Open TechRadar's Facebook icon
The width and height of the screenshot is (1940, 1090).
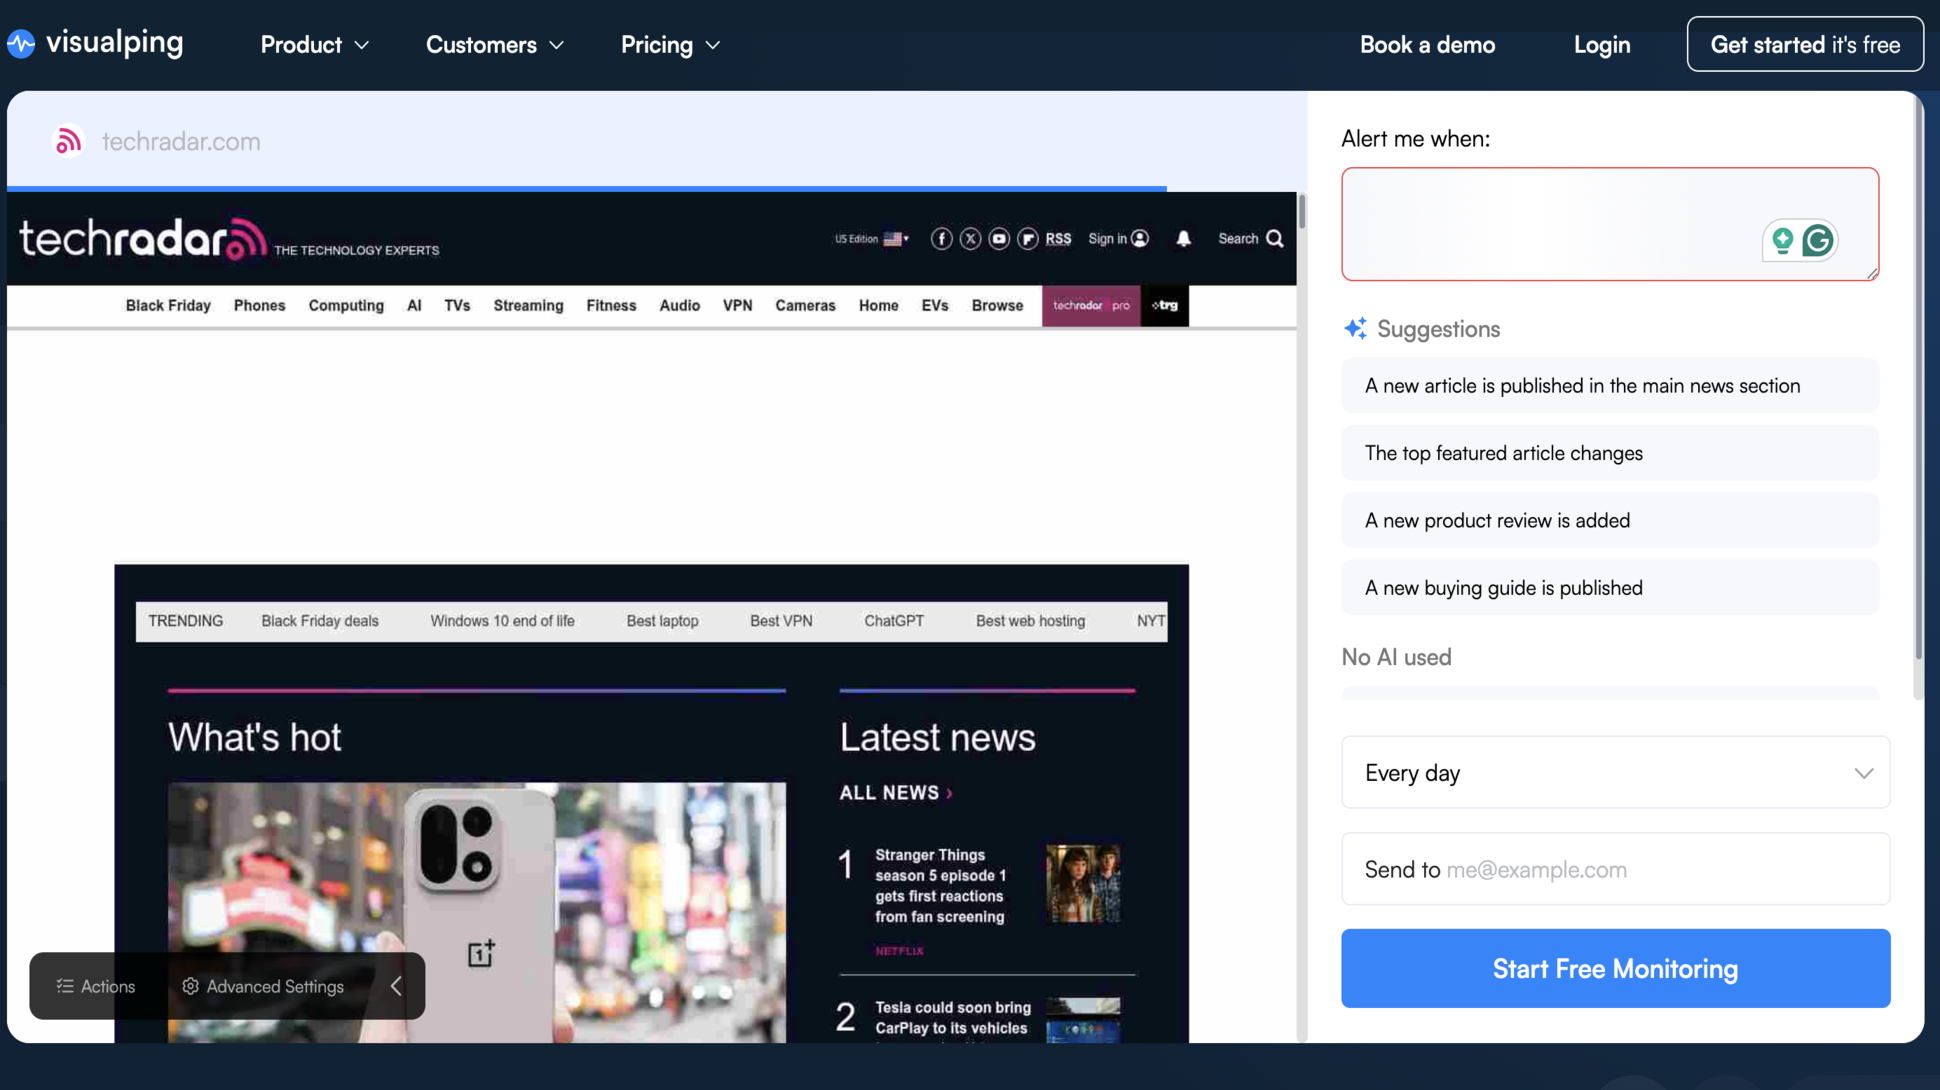pos(941,239)
